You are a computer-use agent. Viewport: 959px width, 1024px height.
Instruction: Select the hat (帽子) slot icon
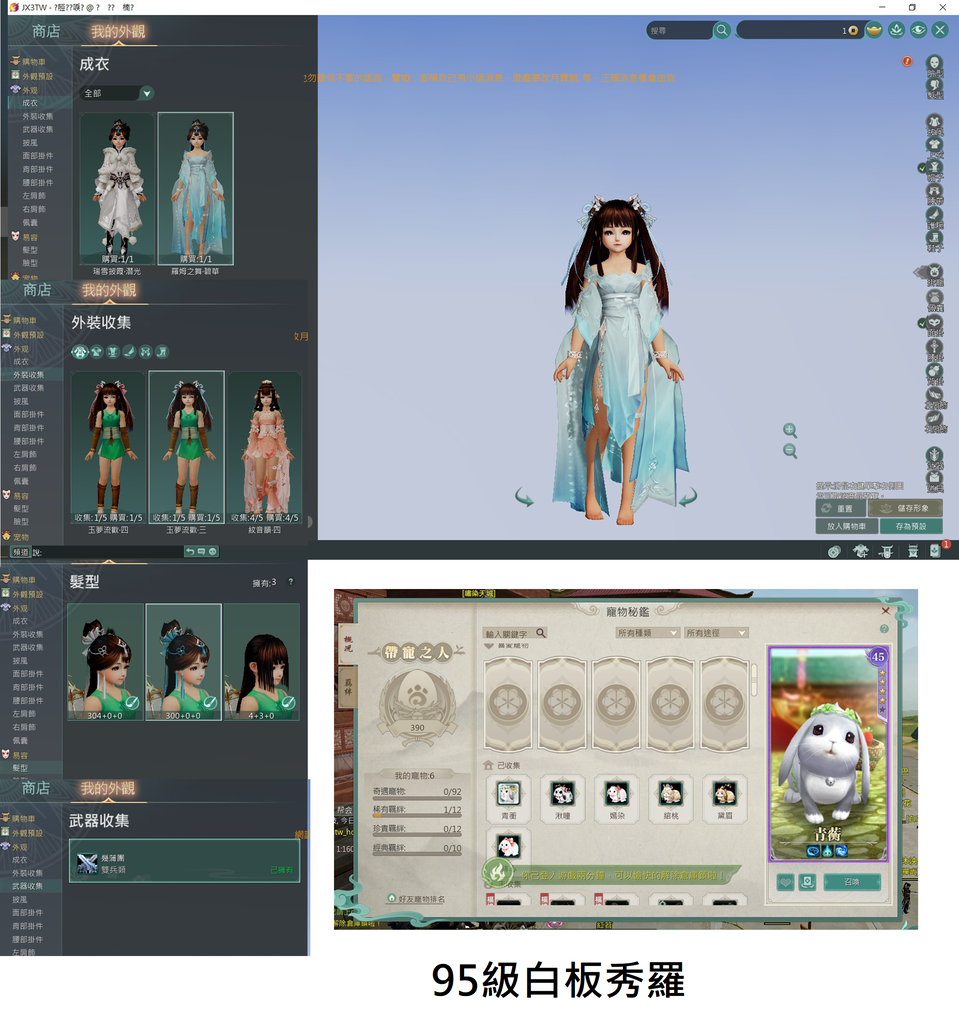pyautogui.click(x=935, y=168)
